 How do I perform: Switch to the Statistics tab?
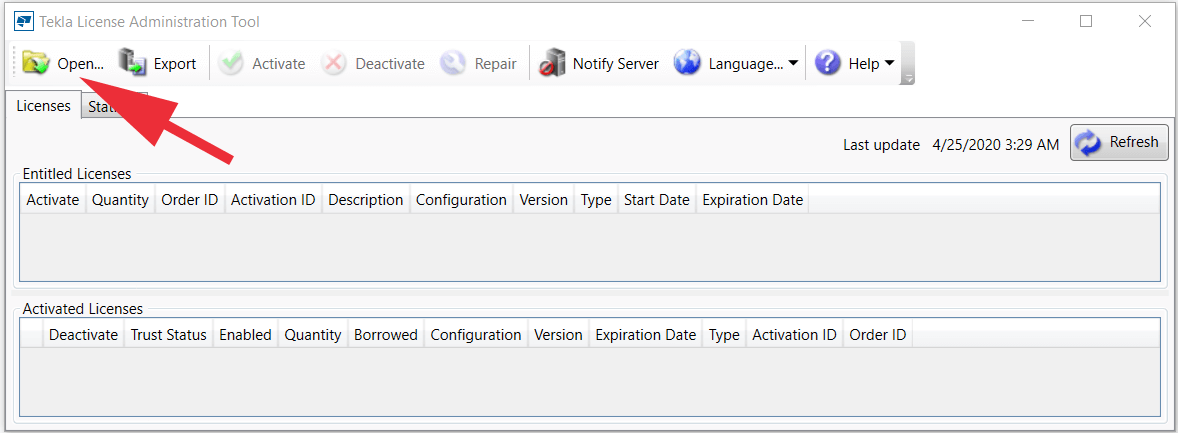(114, 107)
